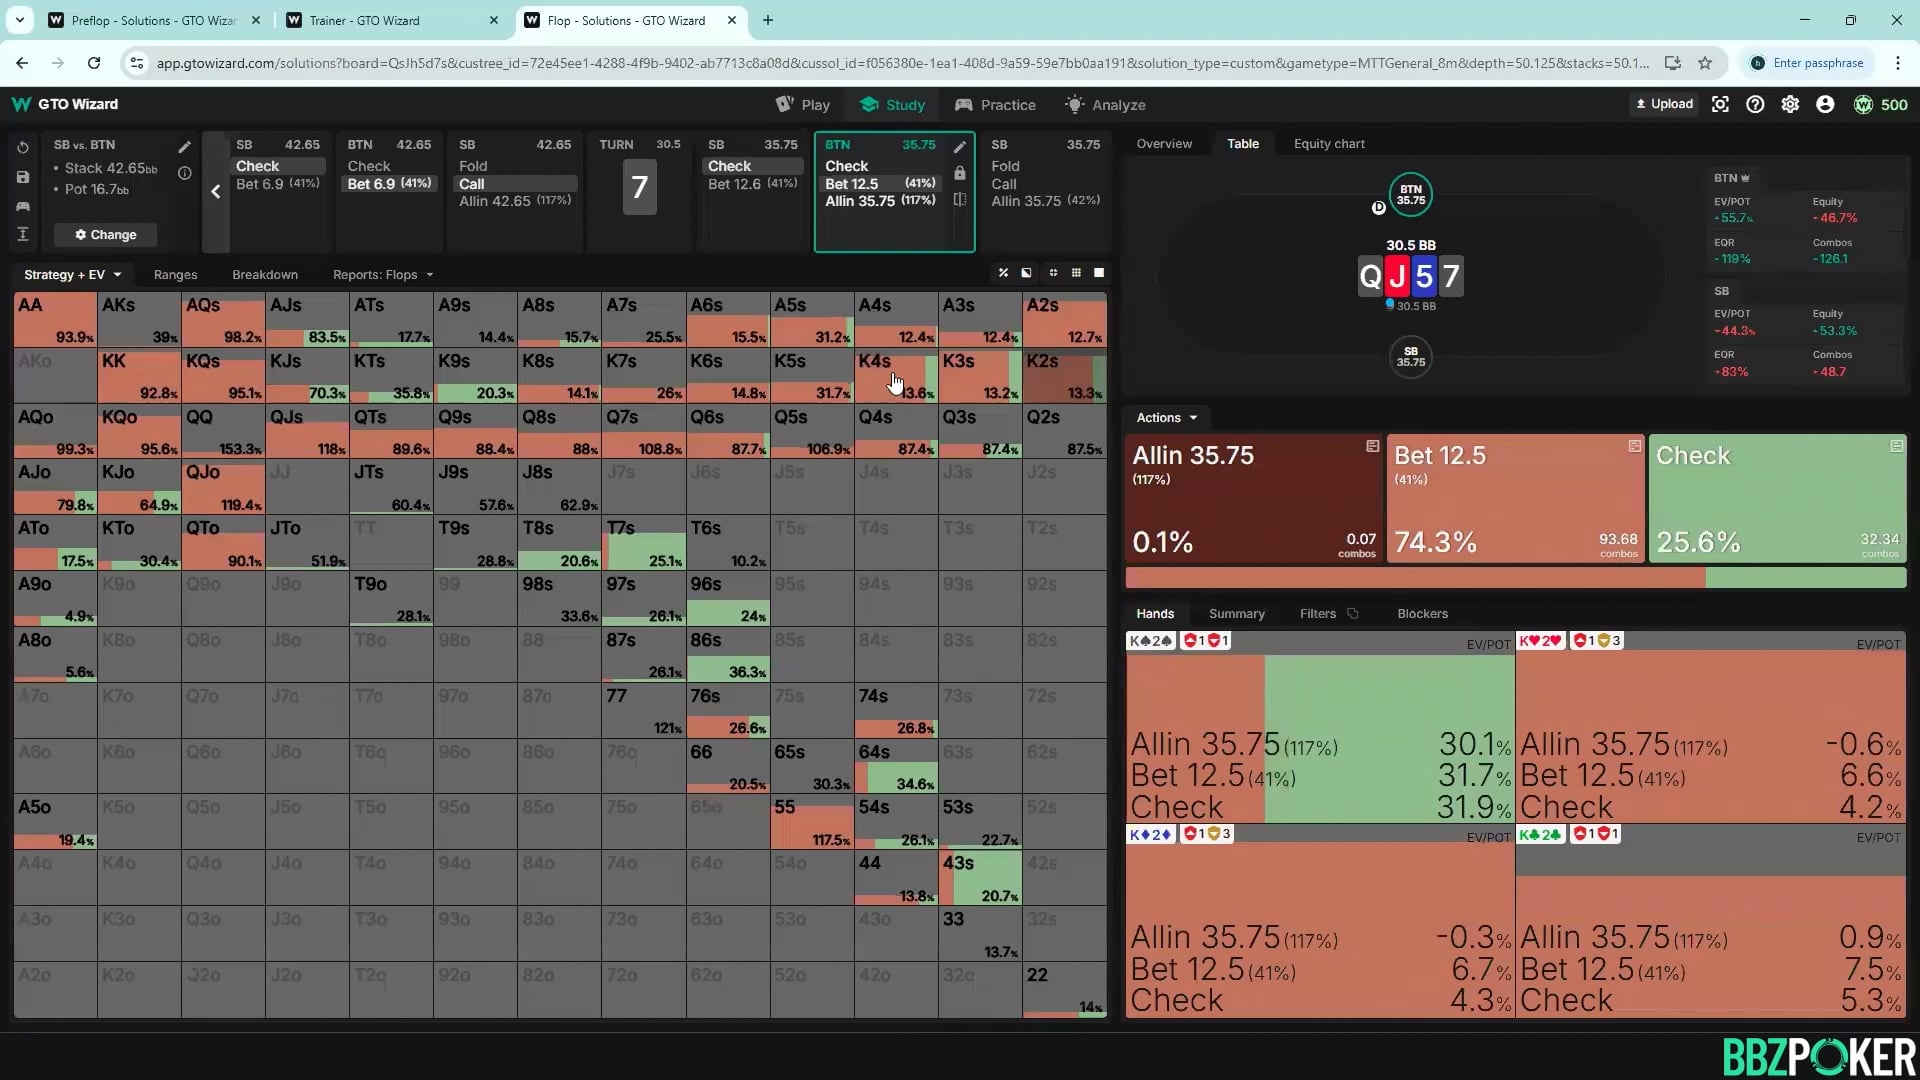
Task: Switch to the Equity chart tab
Action: [1329, 143]
